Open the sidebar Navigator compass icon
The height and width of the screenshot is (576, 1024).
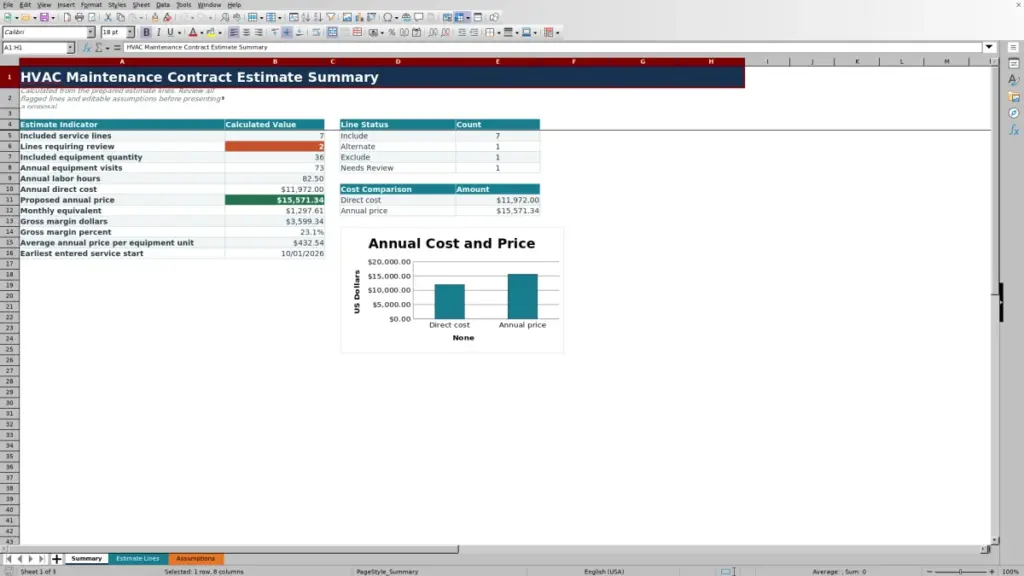click(1014, 113)
